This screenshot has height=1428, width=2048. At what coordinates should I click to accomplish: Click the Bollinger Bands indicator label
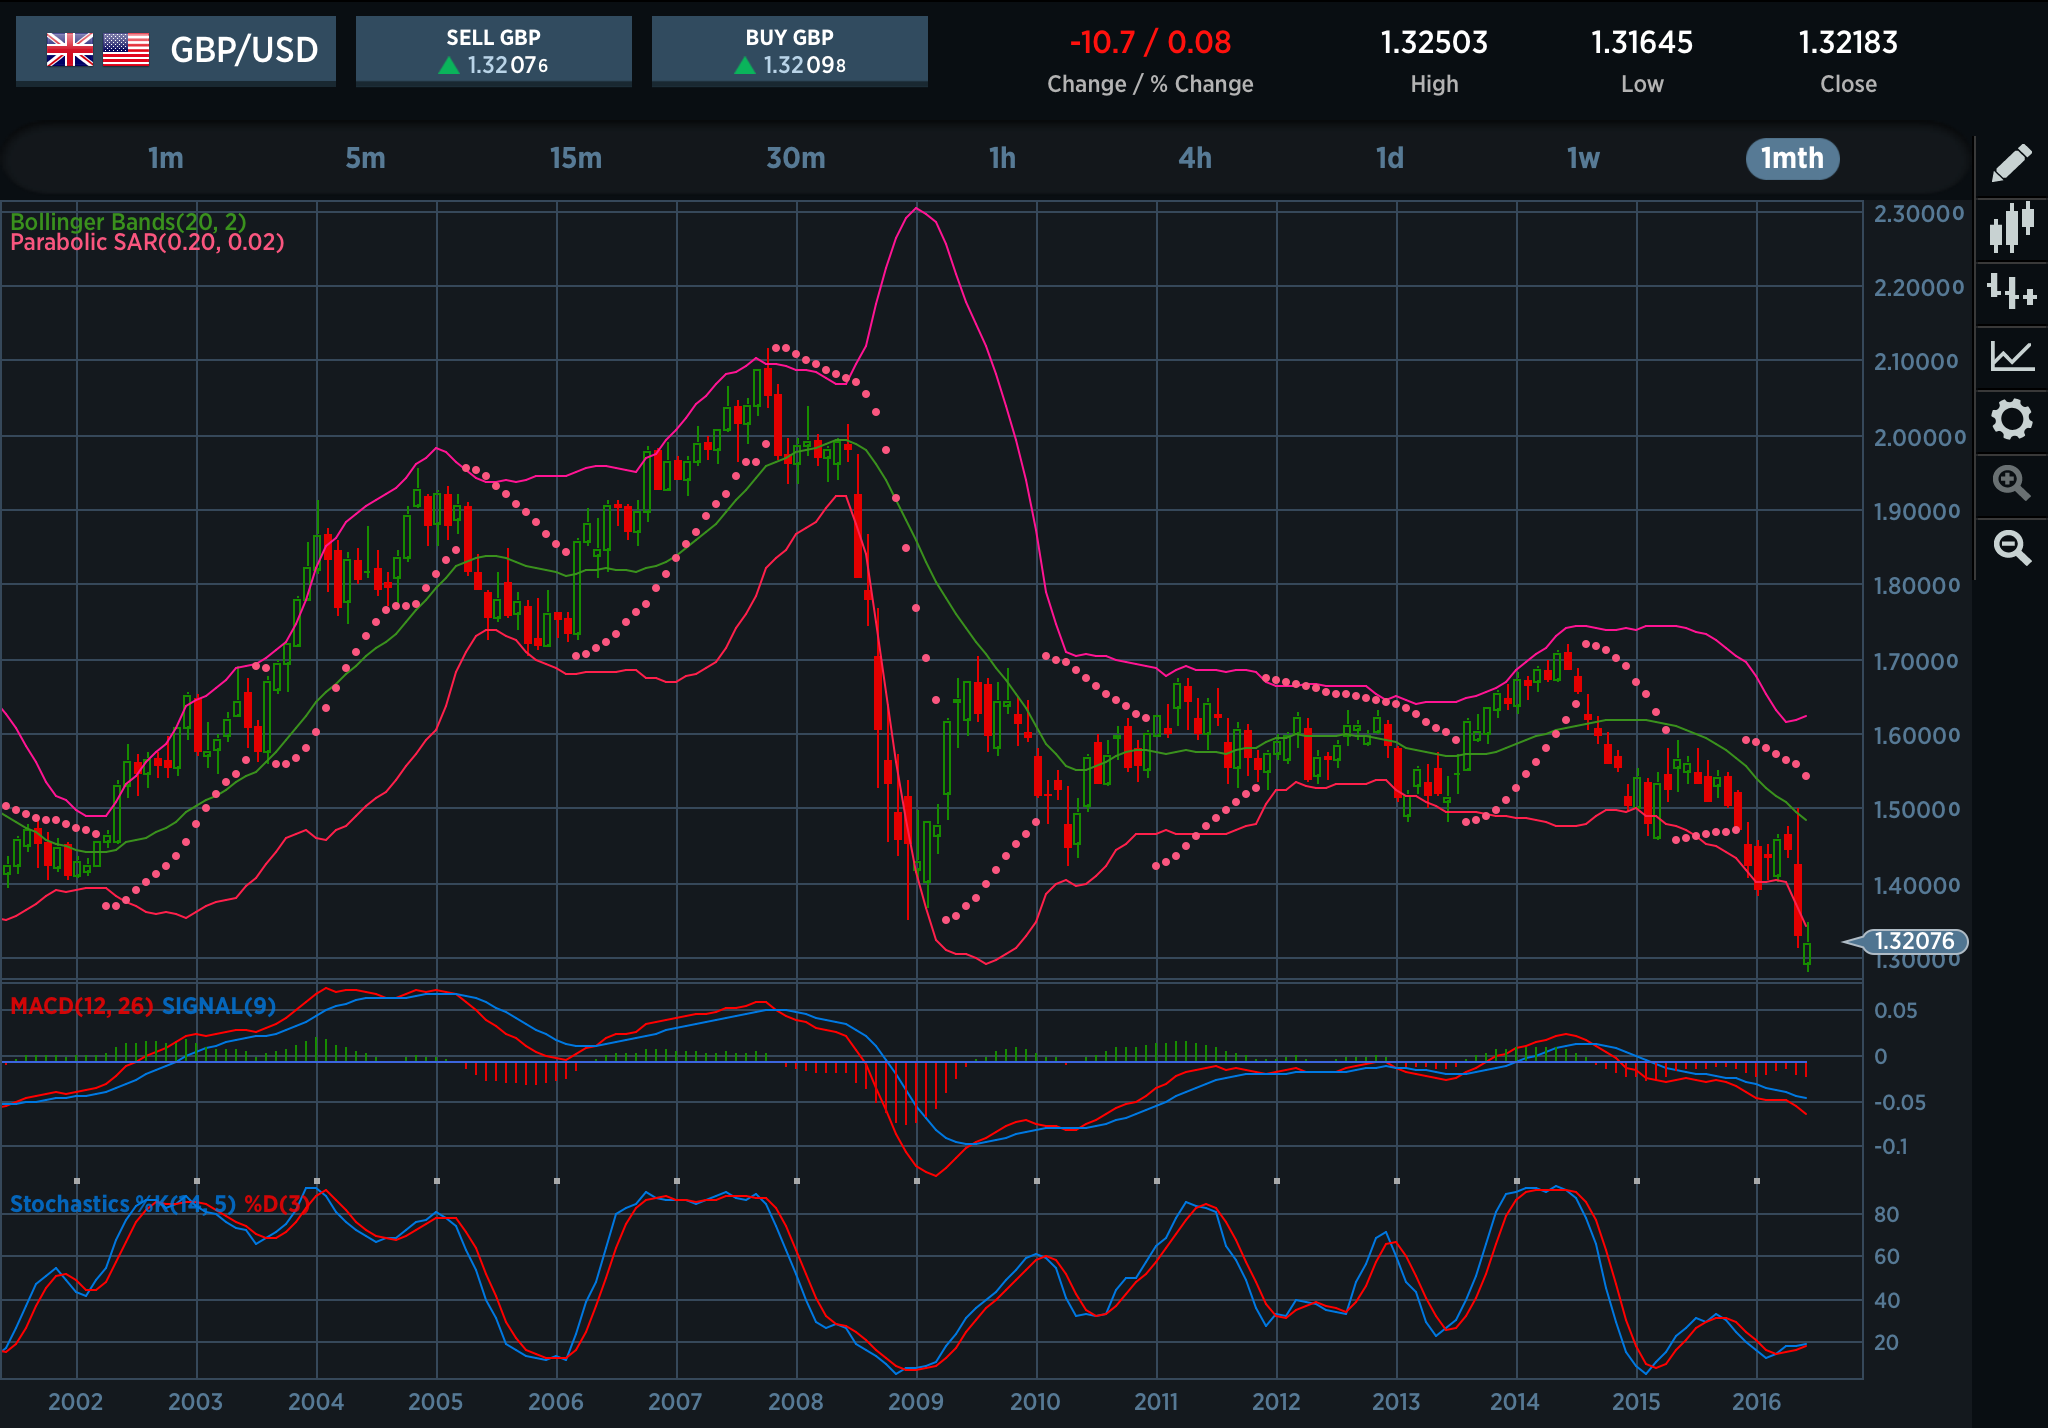128,222
